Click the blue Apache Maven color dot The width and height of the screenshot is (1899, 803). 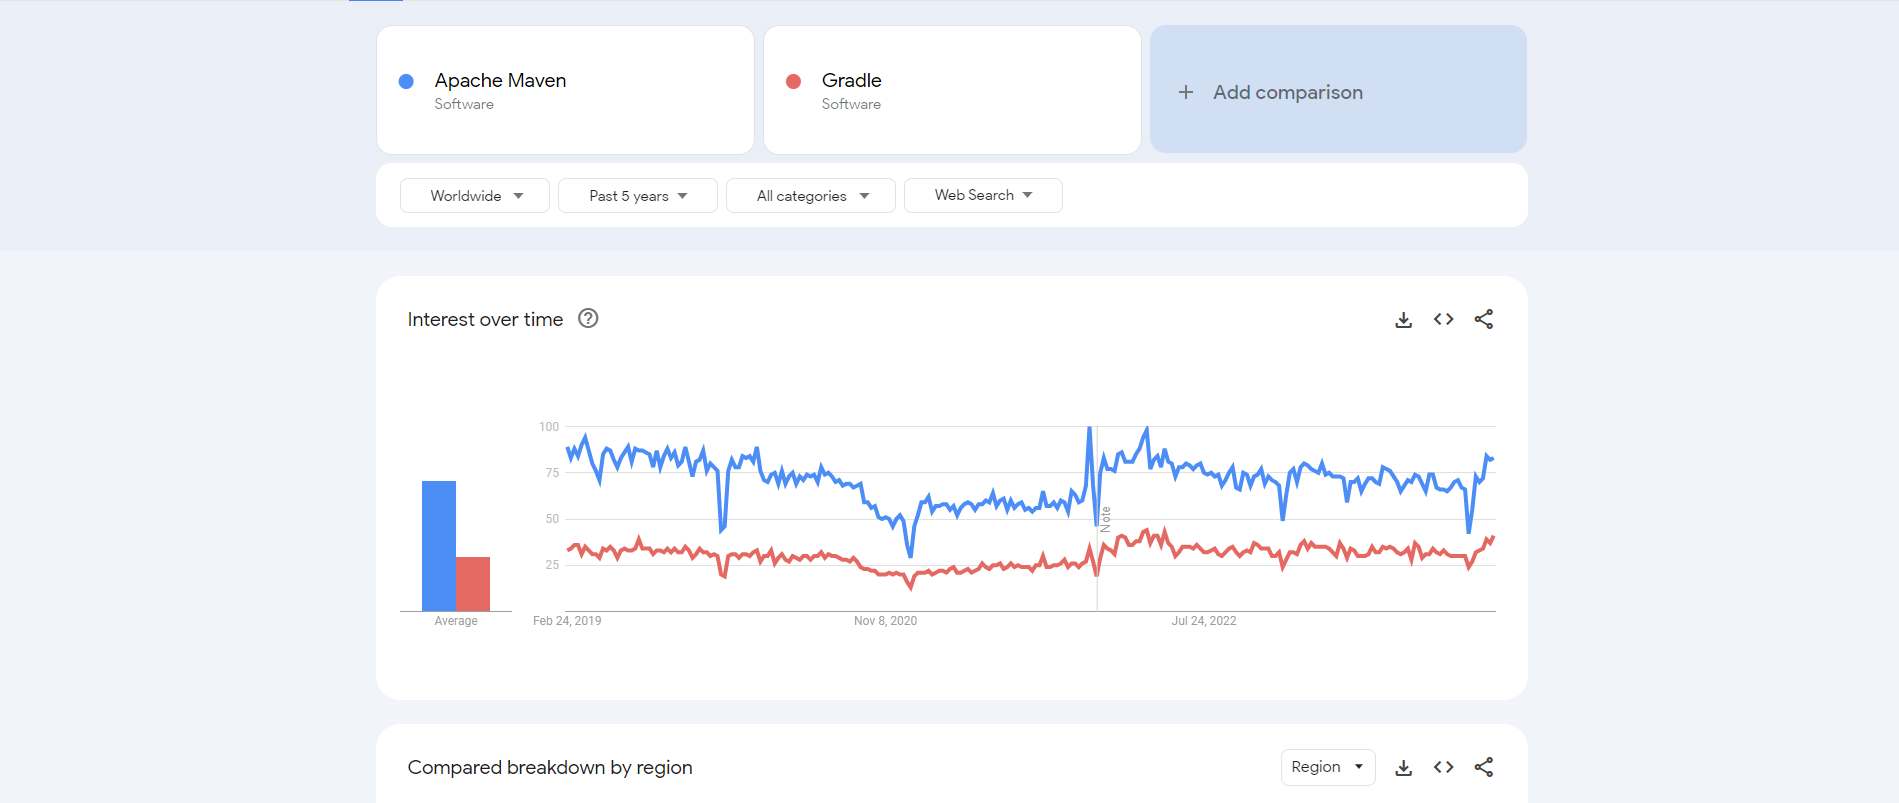406,82
